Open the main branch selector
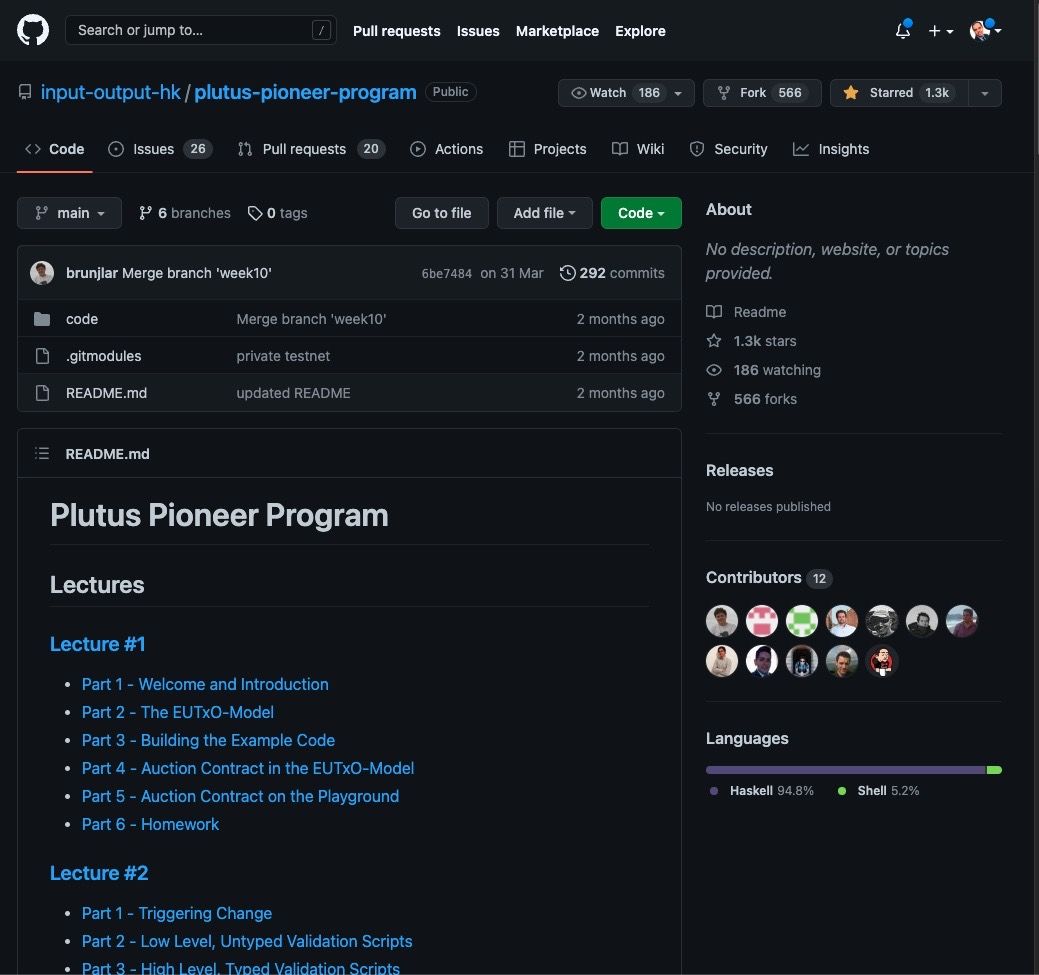 click(x=70, y=213)
